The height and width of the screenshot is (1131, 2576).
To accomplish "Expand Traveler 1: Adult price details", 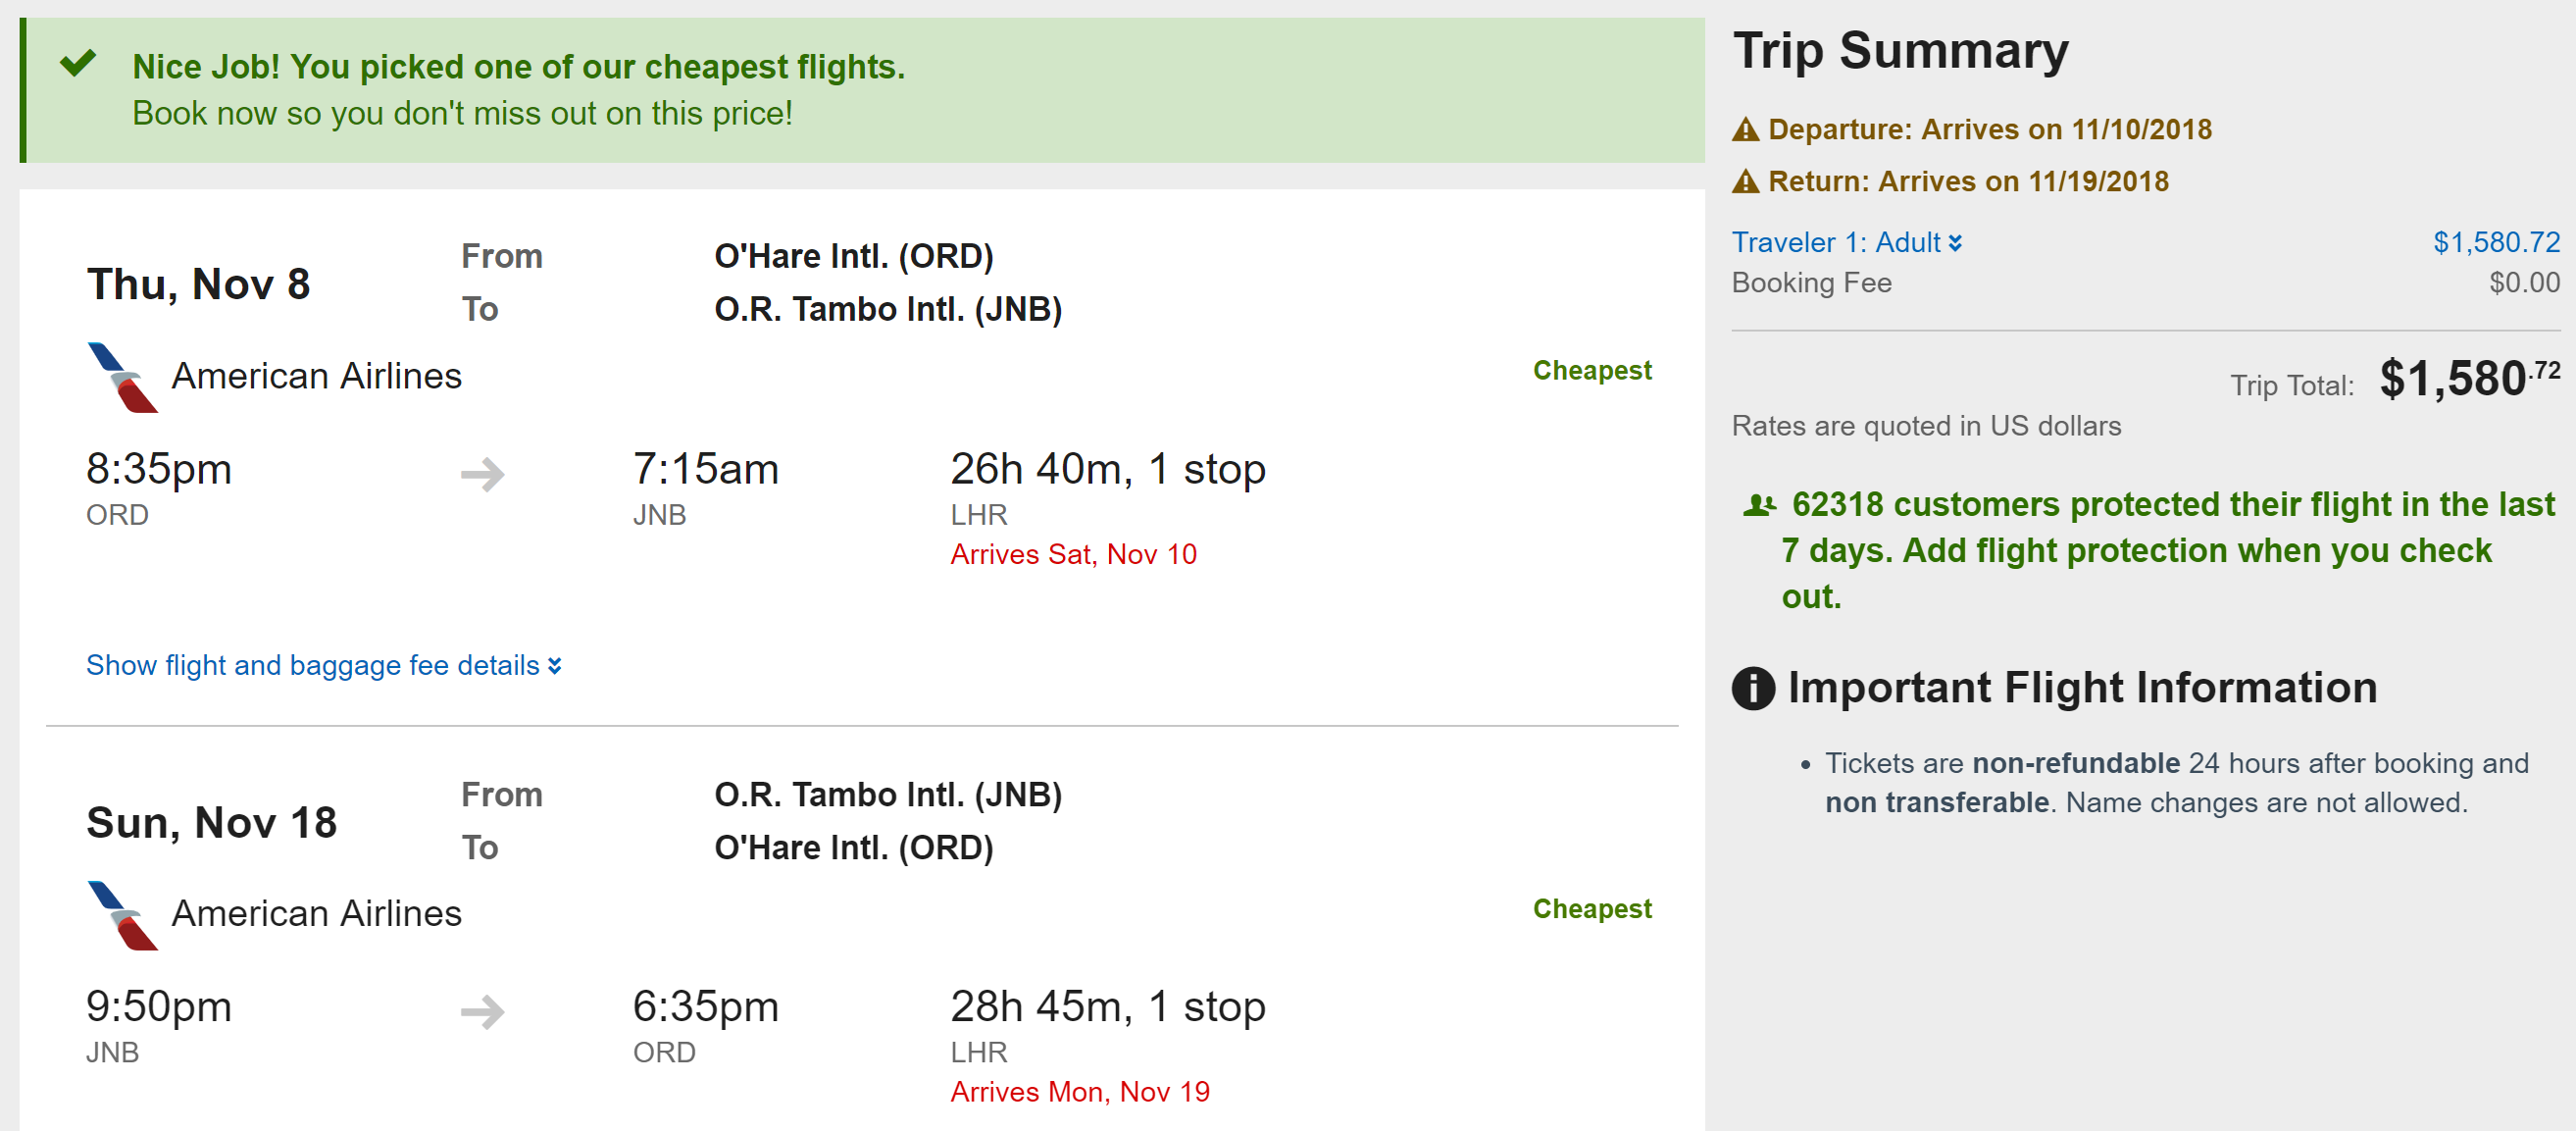I will click(1846, 243).
